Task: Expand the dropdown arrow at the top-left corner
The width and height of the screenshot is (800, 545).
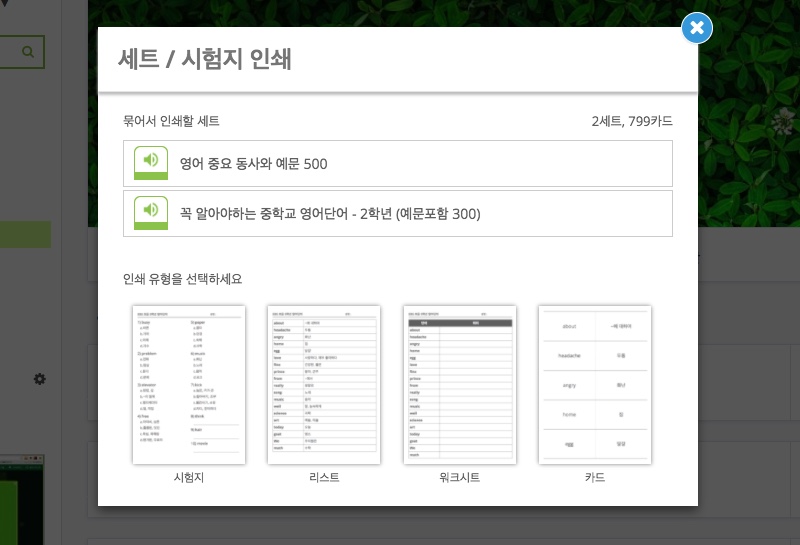Action: coord(4,6)
